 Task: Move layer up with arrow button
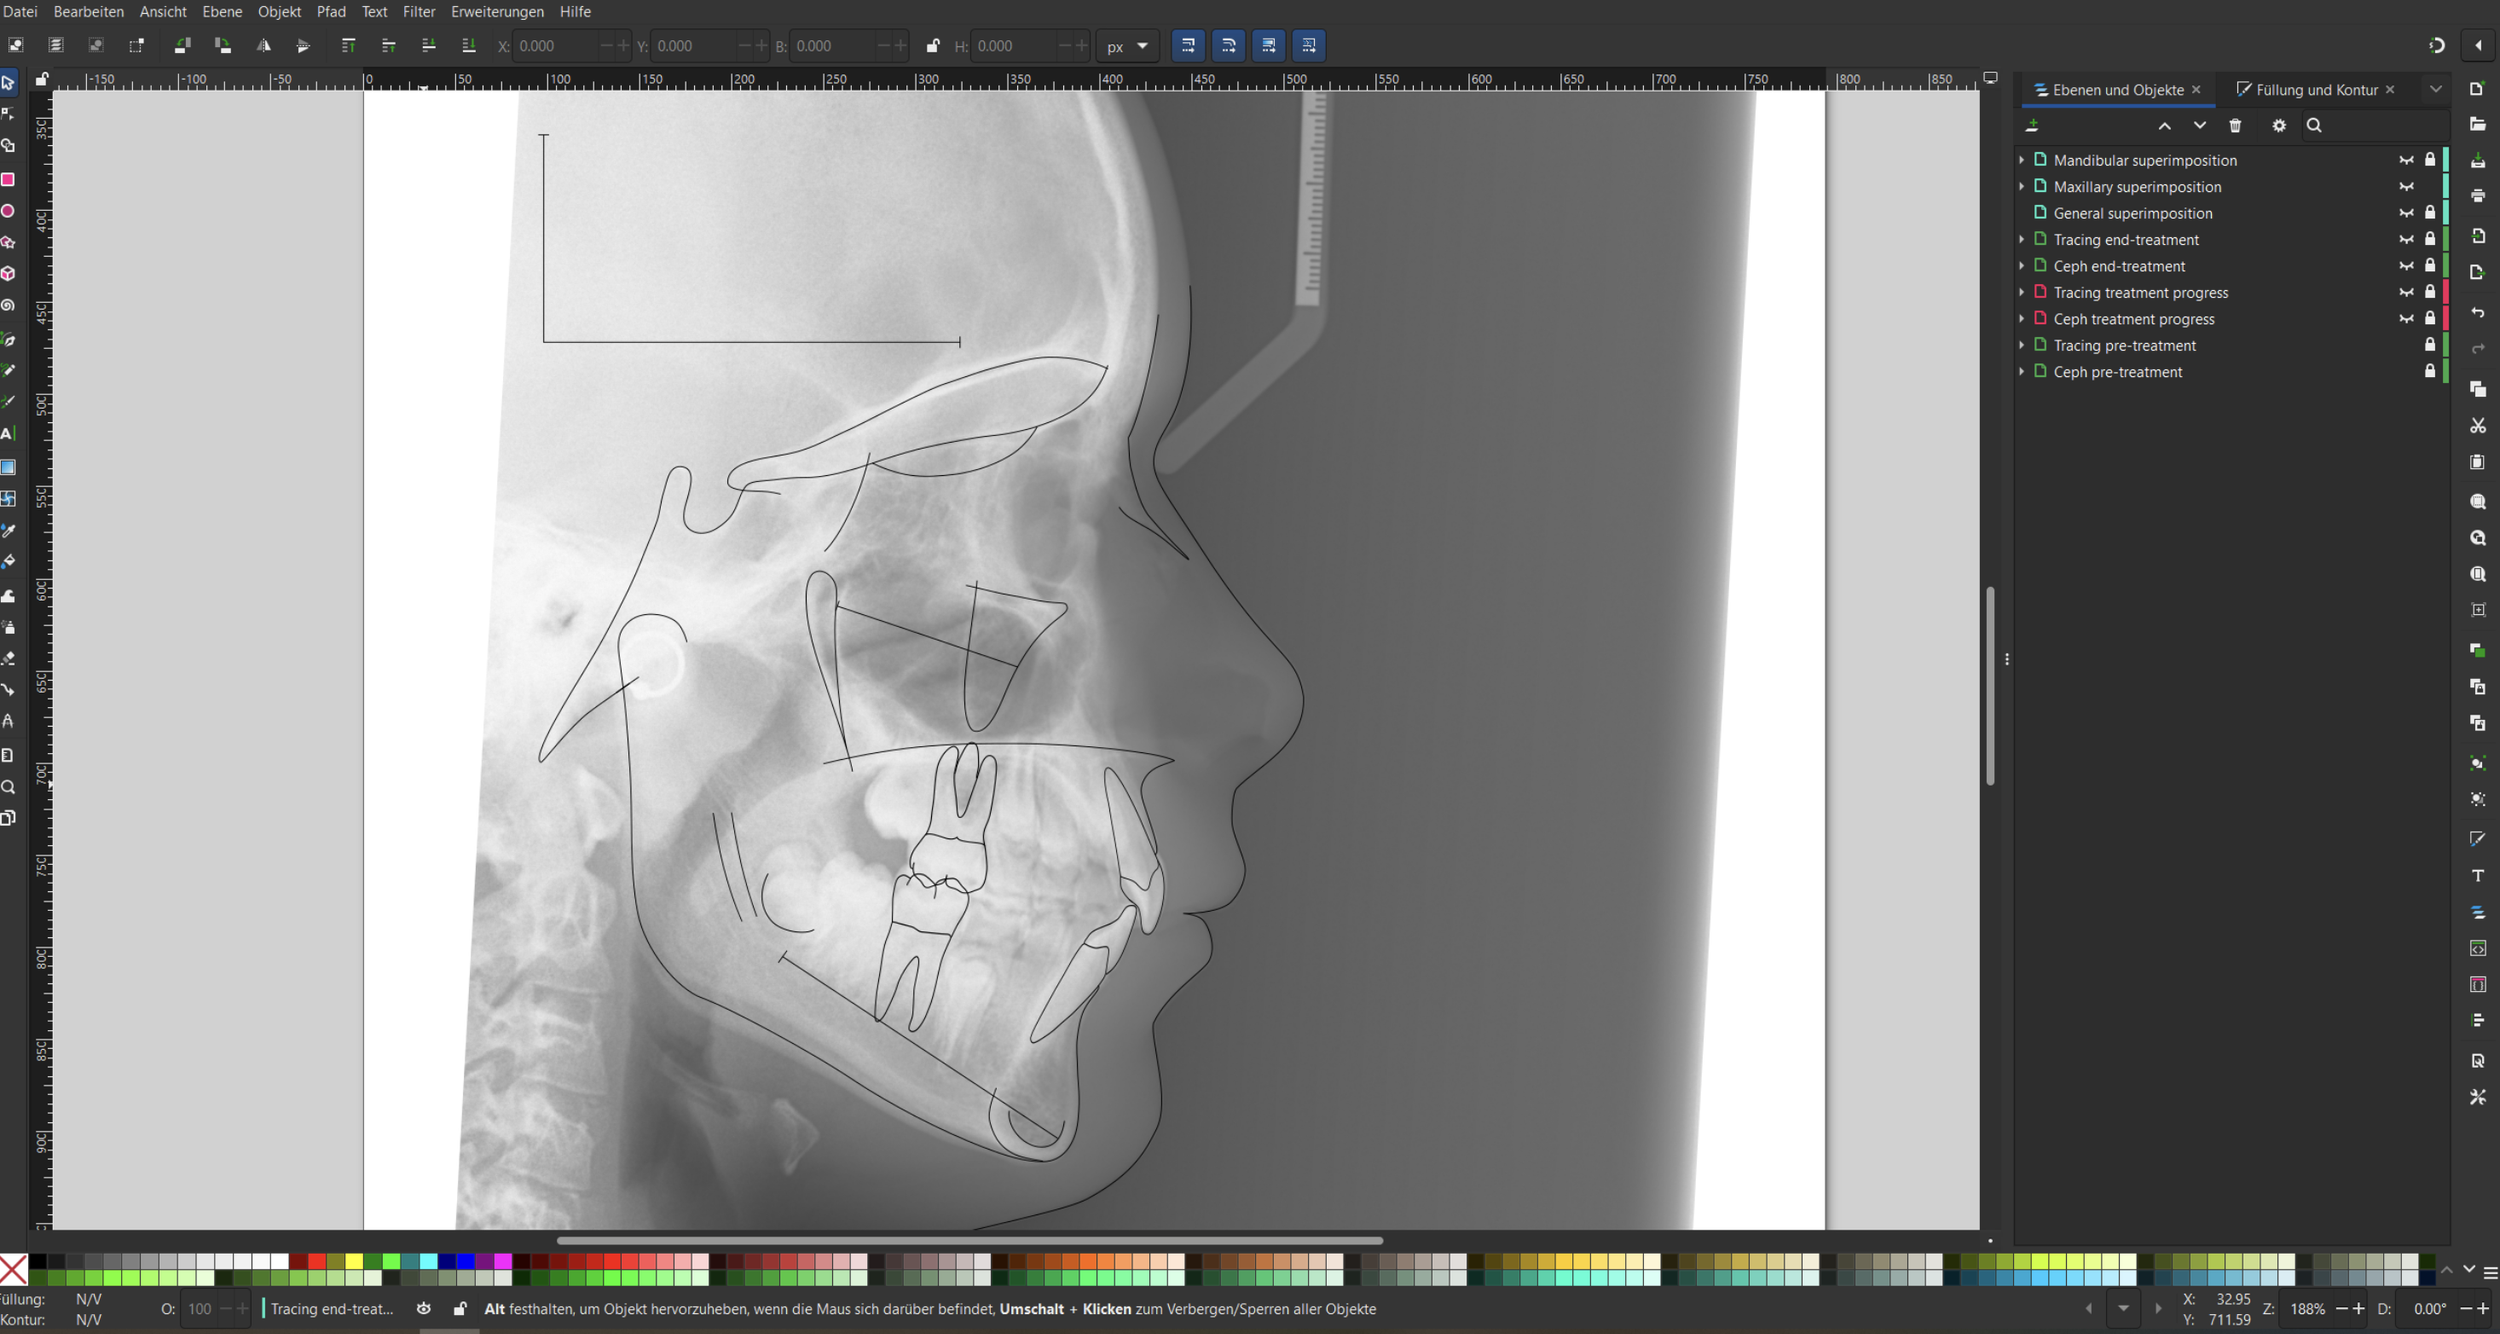2164,126
